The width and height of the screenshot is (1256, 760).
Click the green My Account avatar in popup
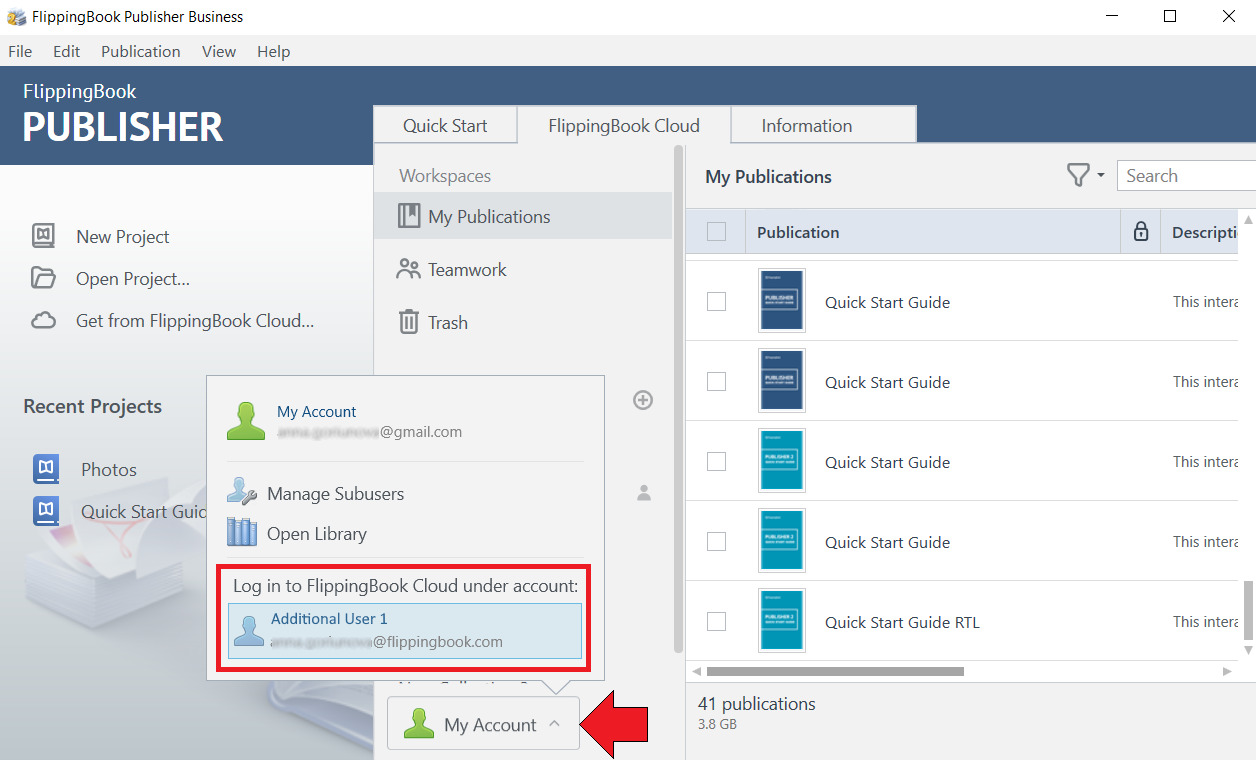246,421
